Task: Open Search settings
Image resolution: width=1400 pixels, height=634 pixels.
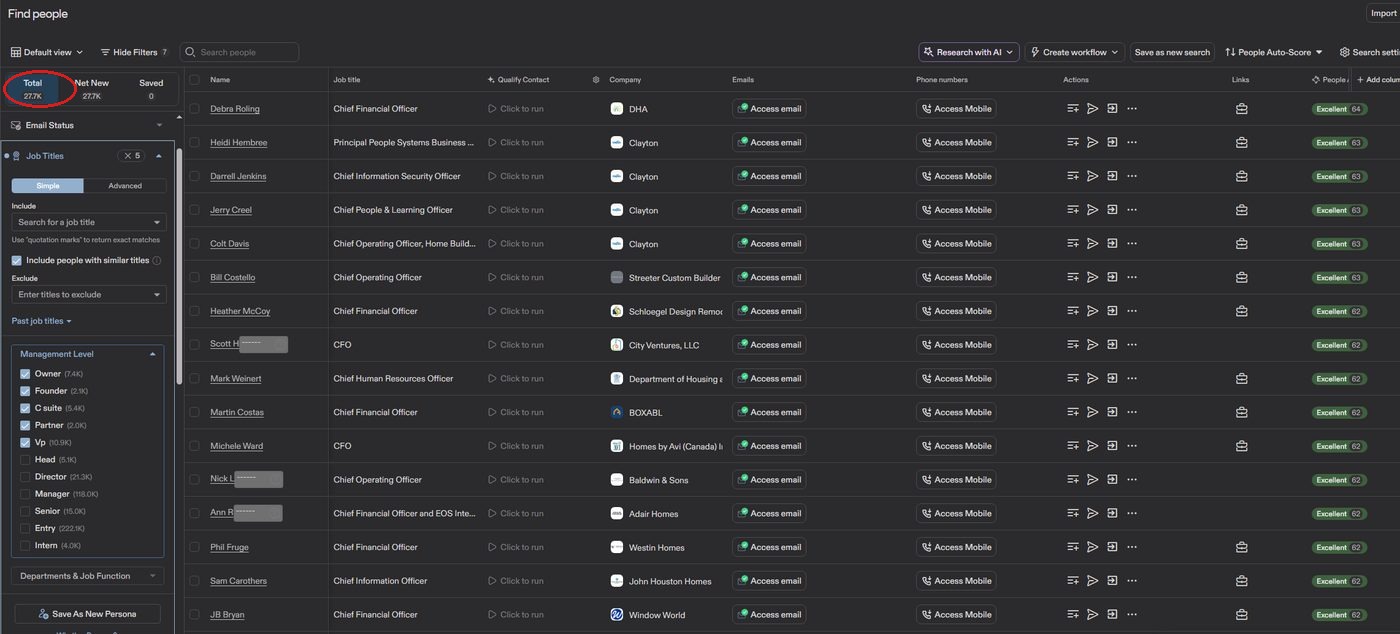Action: (1370, 52)
